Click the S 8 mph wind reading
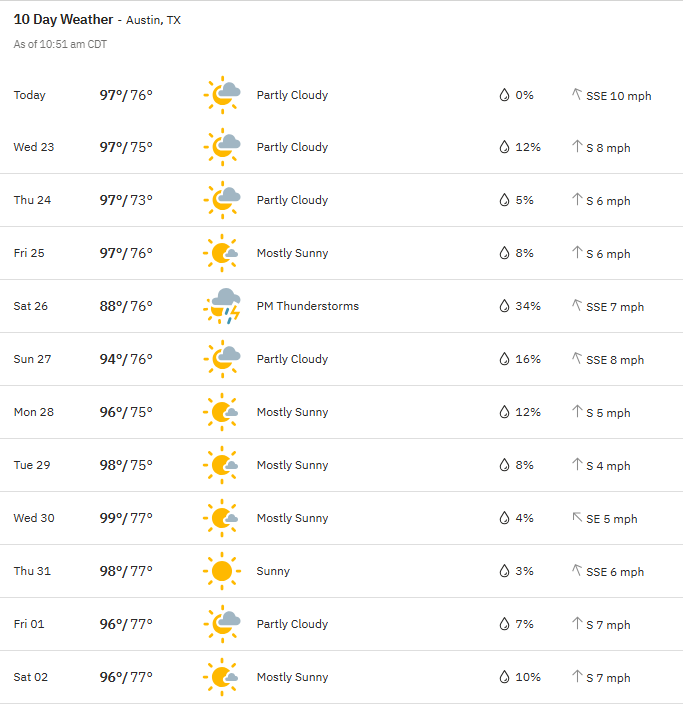 pyautogui.click(x=608, y=148)
